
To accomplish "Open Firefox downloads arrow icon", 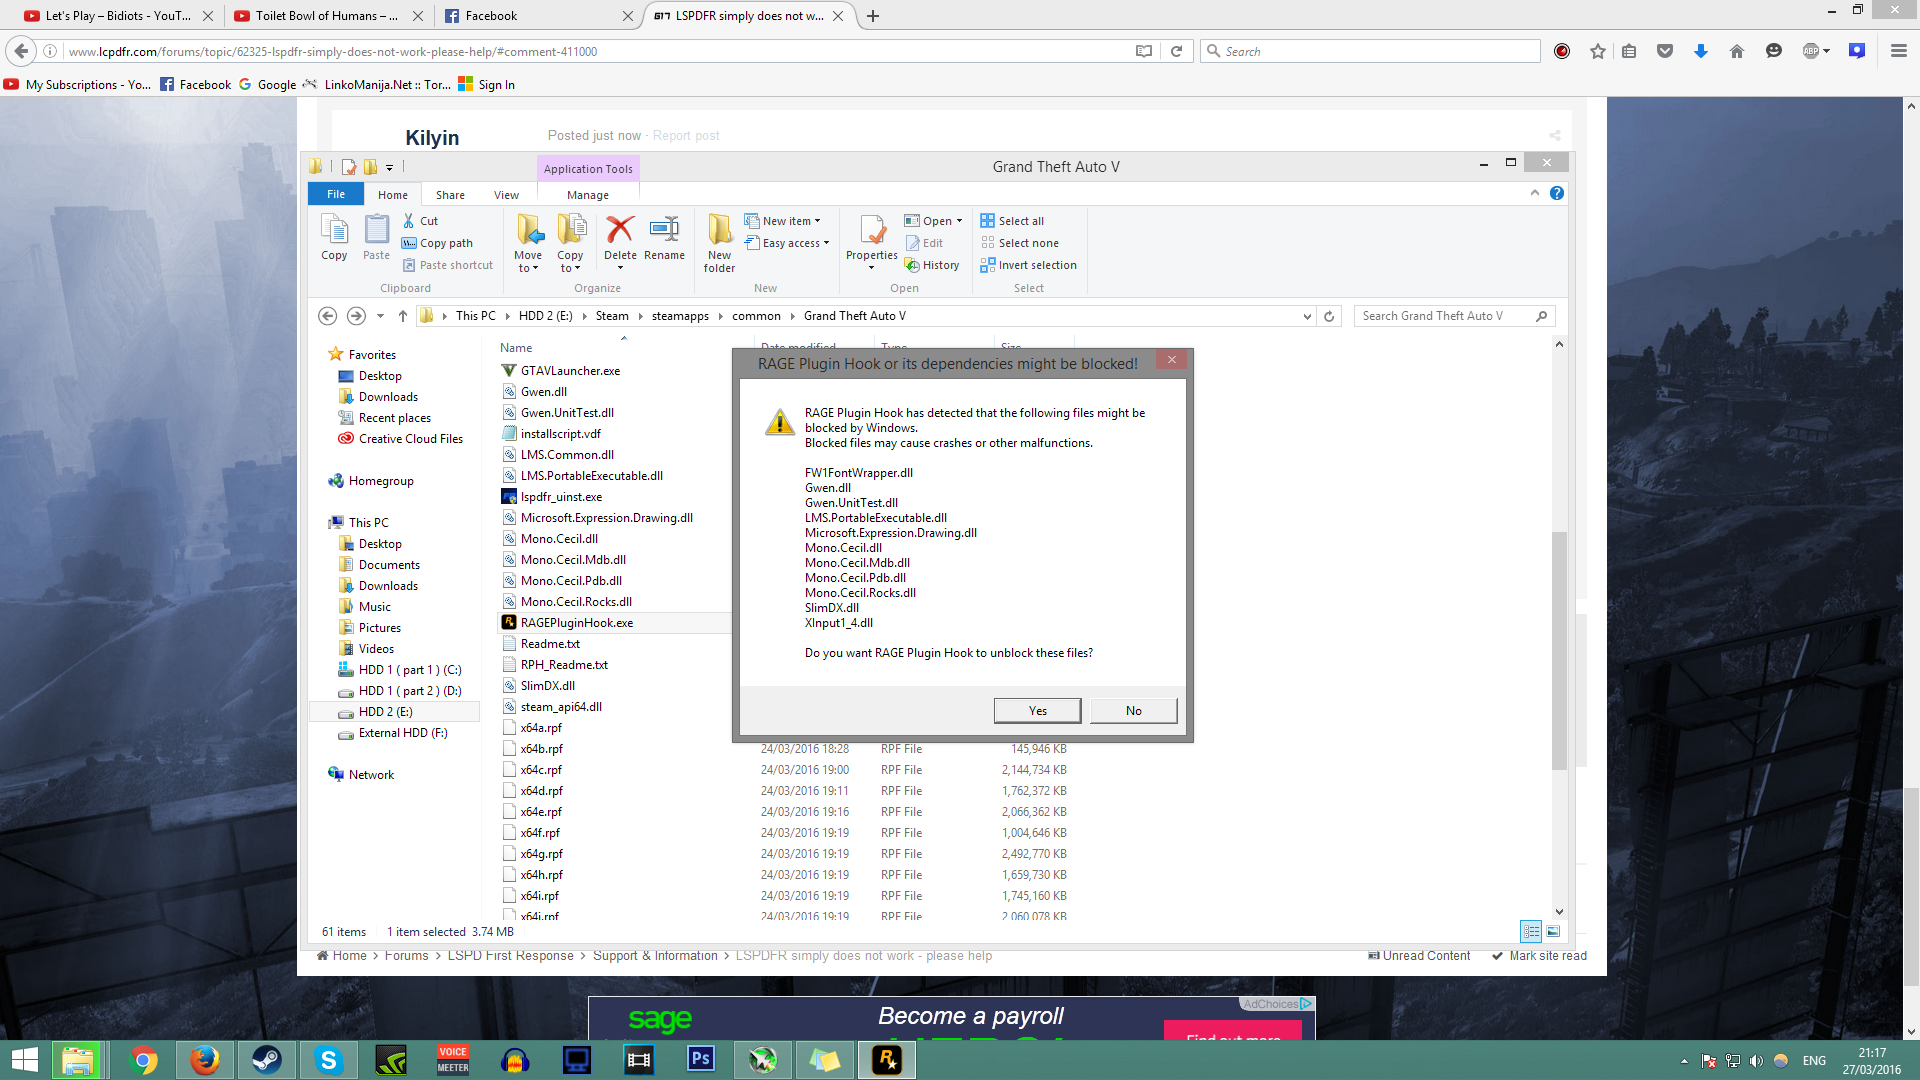I will tap(1700, 51).
